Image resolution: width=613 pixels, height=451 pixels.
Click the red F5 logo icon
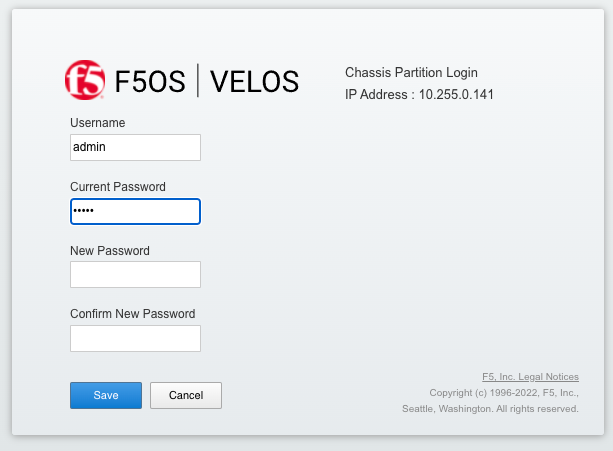coord(85,80)
